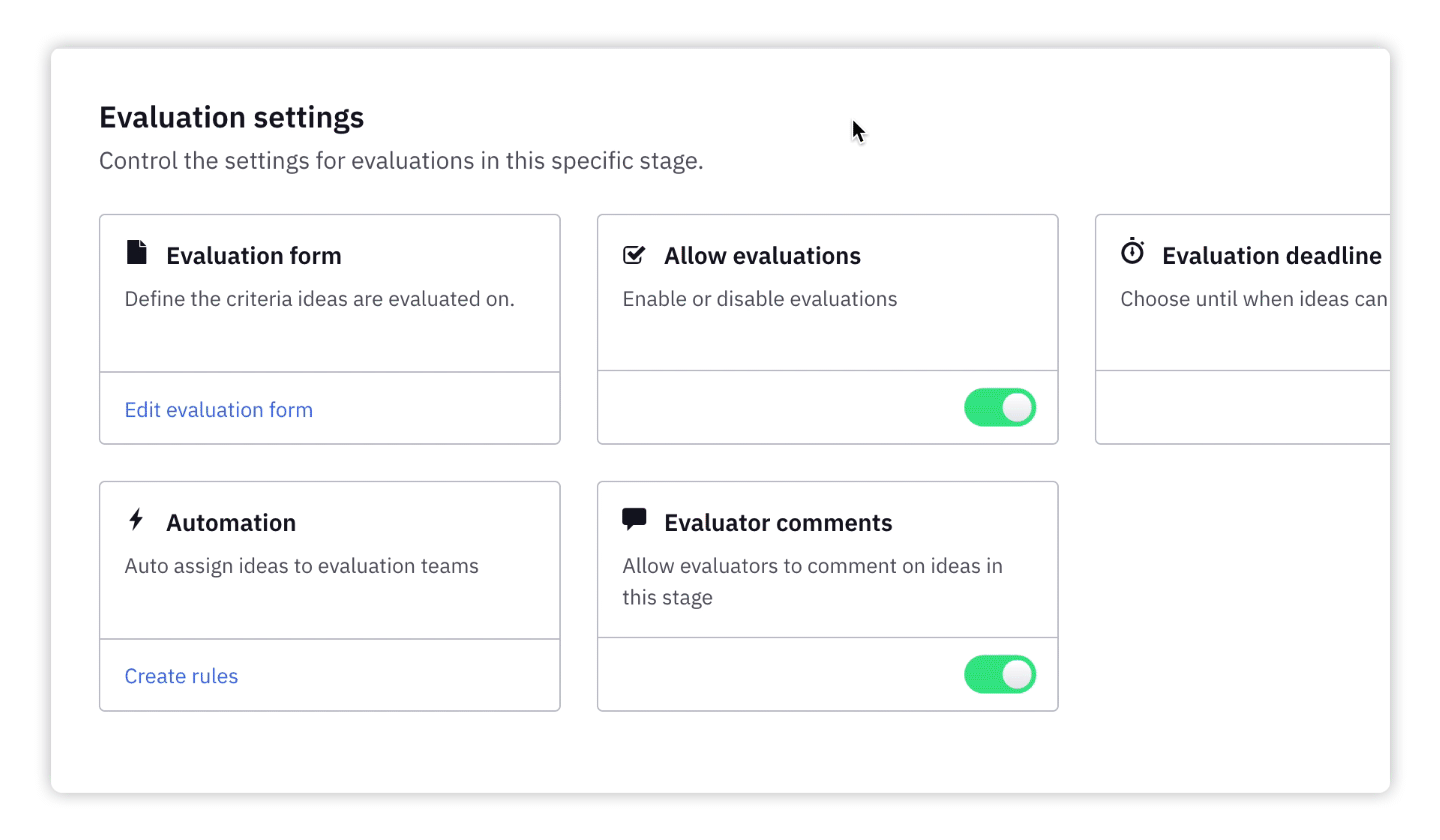1440x840 pixels.
Task: Select the Evaluator comments card title
Action: coord(778,523)
